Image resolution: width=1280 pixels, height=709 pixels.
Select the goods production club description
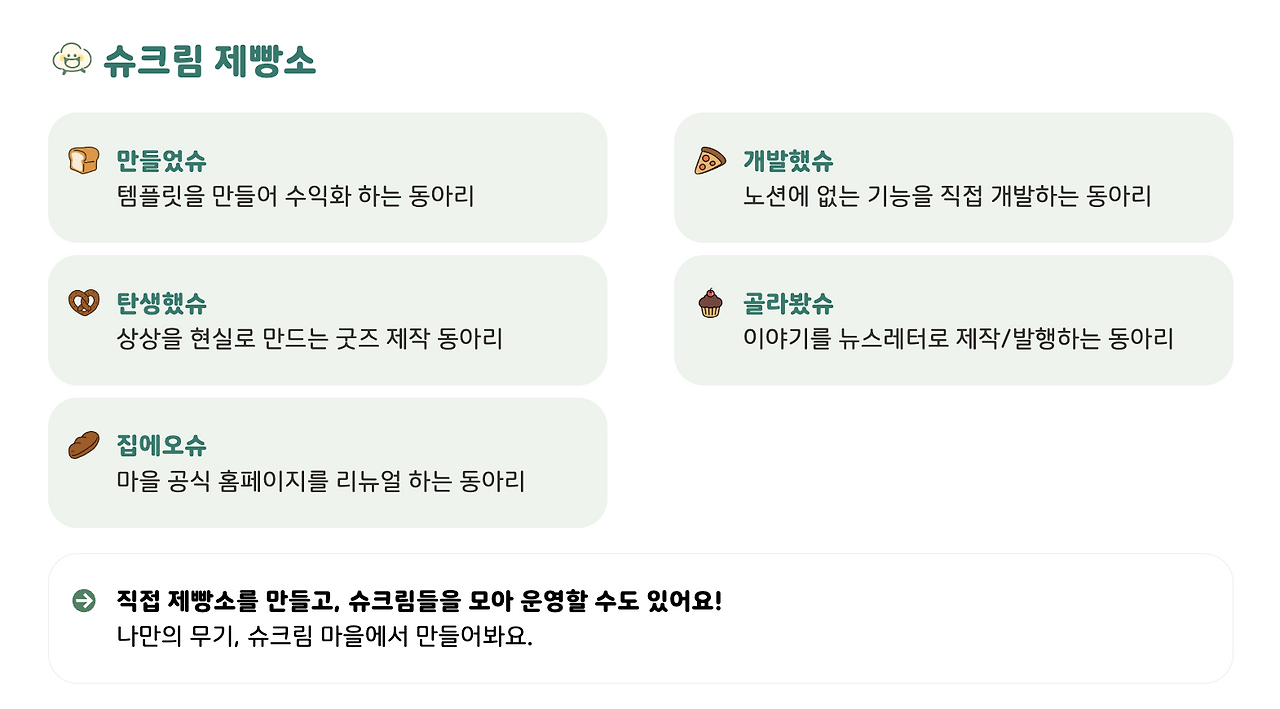point(309,339)
